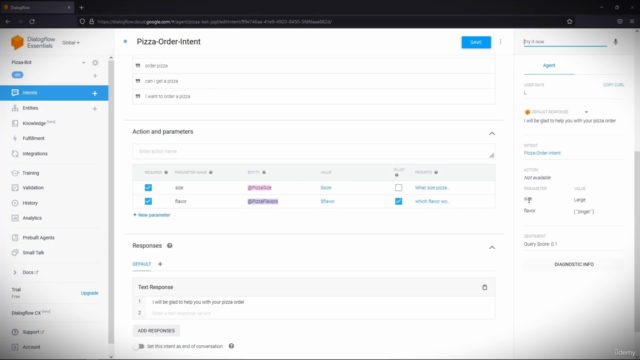The height and width of the screenshot is (360, 640).
Task: Bookmark this page with star icon
Action: pos(569,22)
